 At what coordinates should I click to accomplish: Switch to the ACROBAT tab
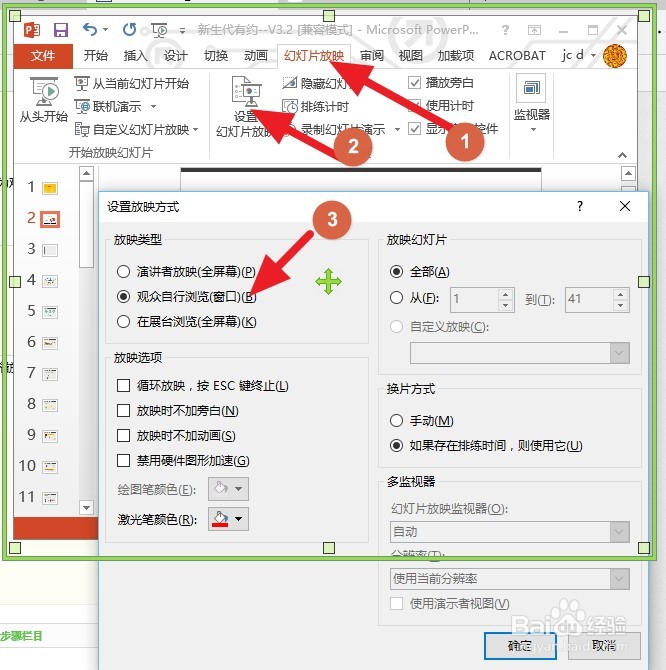(x=517, y=56)
